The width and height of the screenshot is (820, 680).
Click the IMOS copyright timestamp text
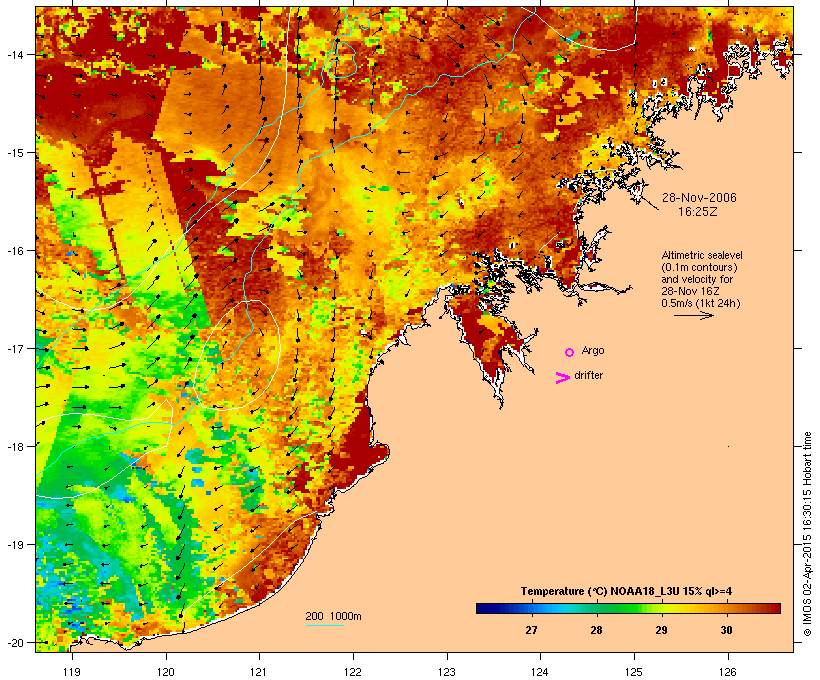tap(807, 534)
